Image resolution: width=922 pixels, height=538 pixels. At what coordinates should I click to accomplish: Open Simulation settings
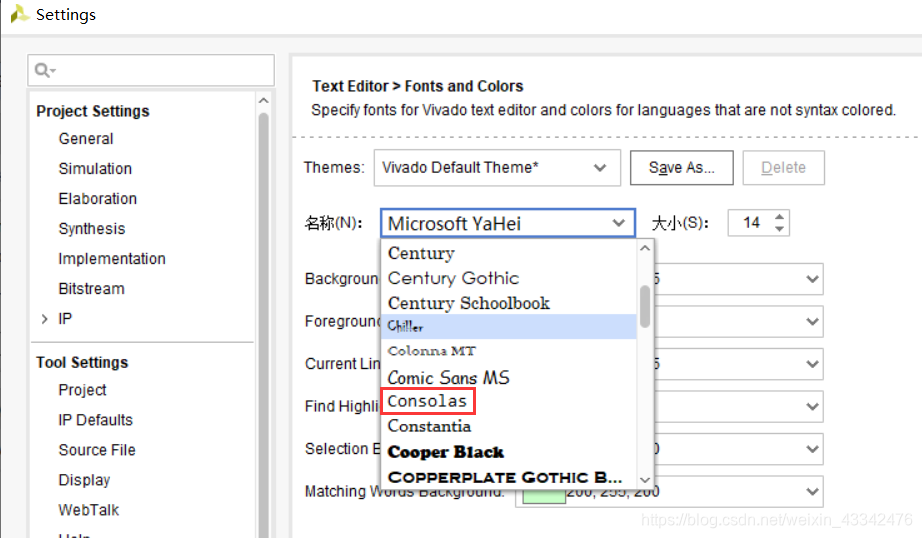[95, 169]
